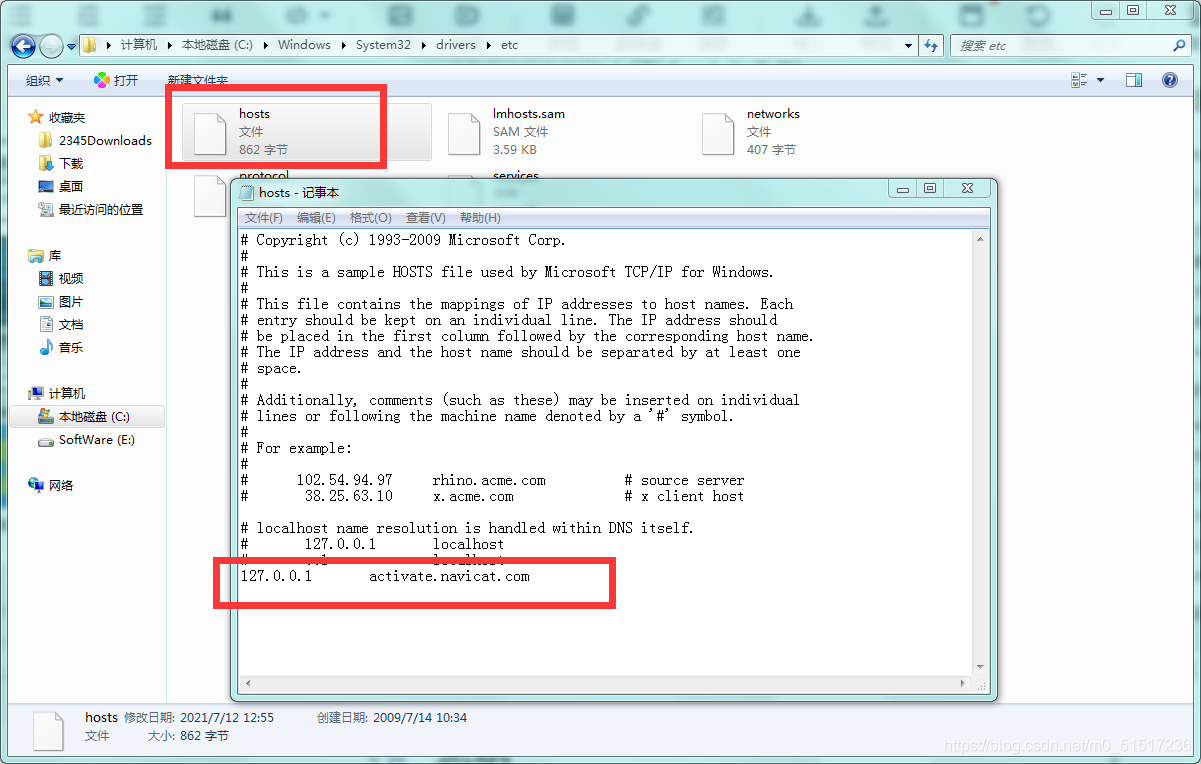Image resolution: width=1201 pixels, height=764 pixels.
Task: Click the folder icon in the address bar
Action: [90, 45]
